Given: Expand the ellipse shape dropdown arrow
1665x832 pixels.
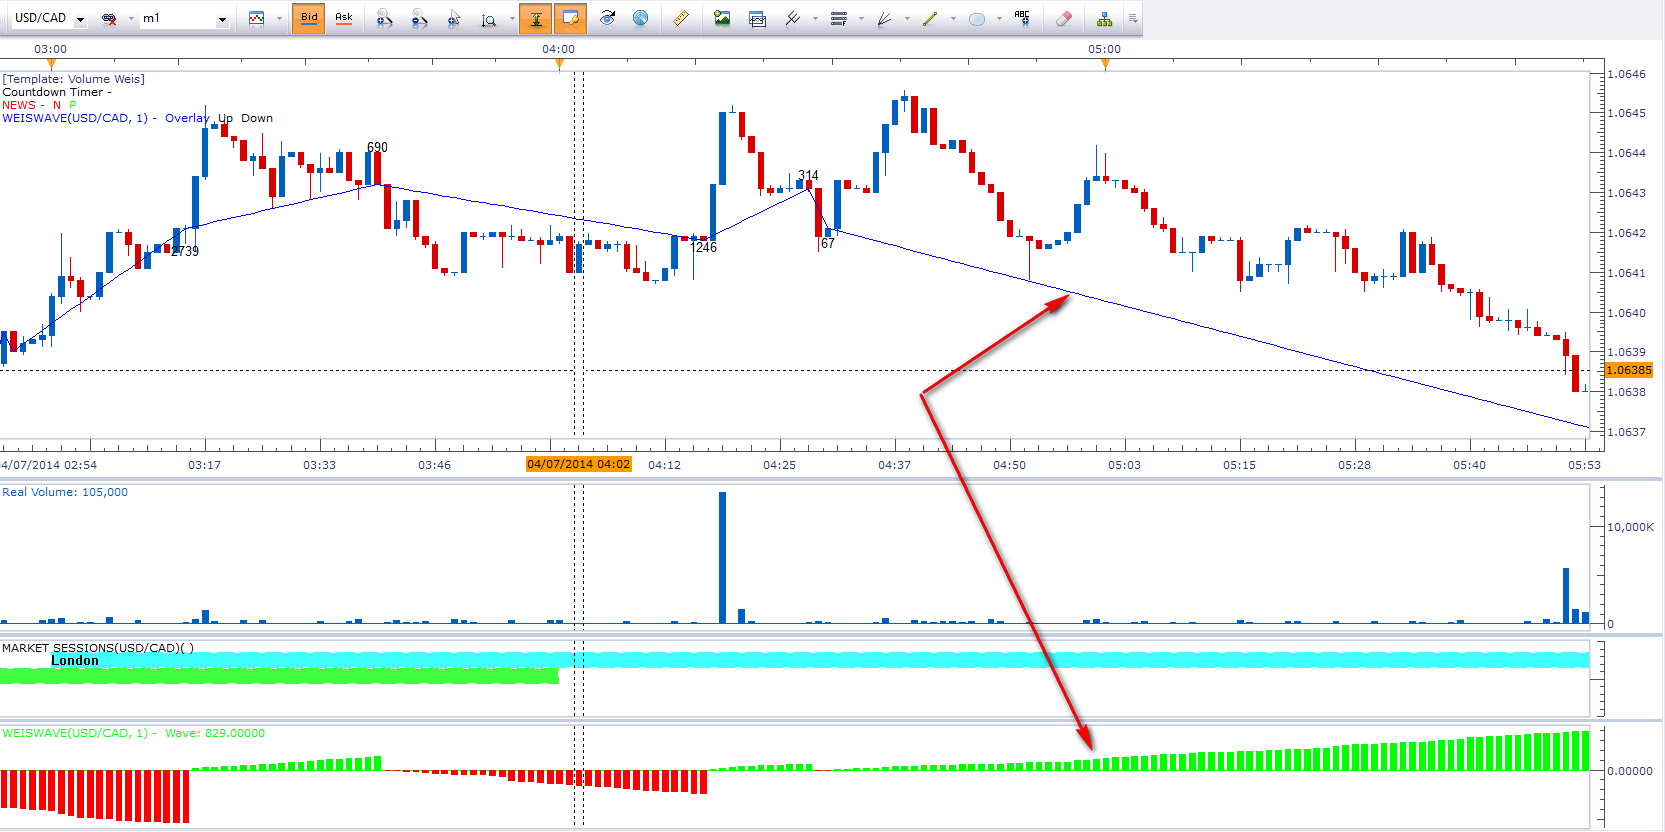Looking at the screenshot, I should click(999, 18).
